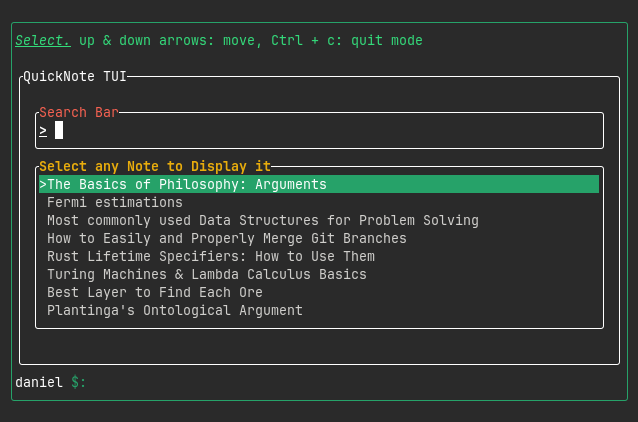Select 'How to Easily and Properly Merge Git Branches'
638x422 pixels.
(227, 238)
